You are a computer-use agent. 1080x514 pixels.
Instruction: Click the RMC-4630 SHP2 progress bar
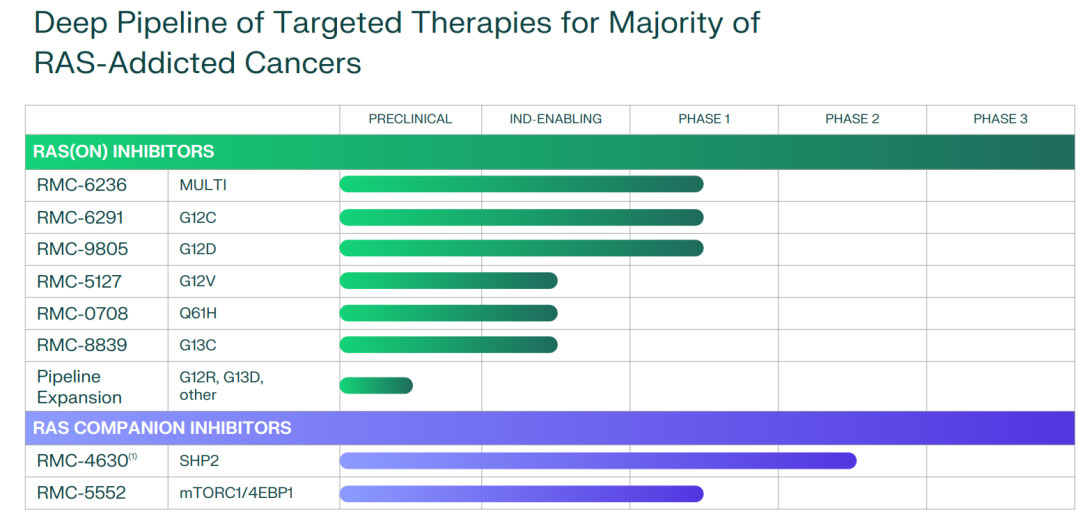[597, 461]
